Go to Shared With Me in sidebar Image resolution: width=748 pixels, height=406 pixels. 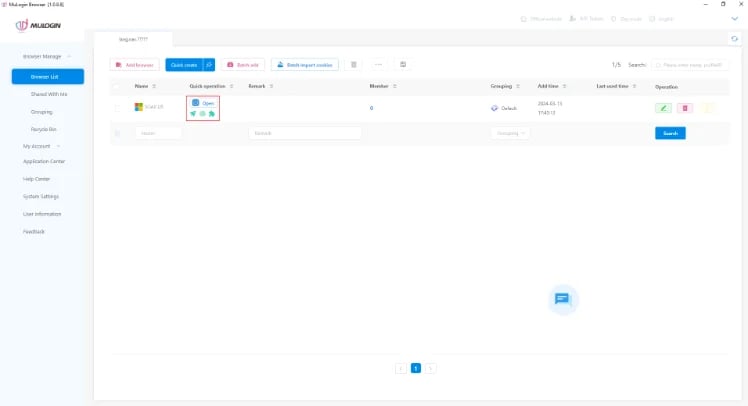coord(48,94)
